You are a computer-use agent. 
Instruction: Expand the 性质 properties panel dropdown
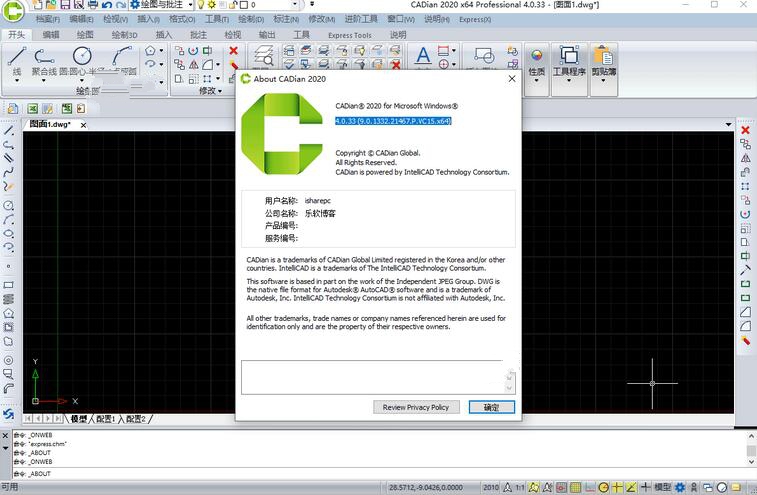(x=536, y=81)
